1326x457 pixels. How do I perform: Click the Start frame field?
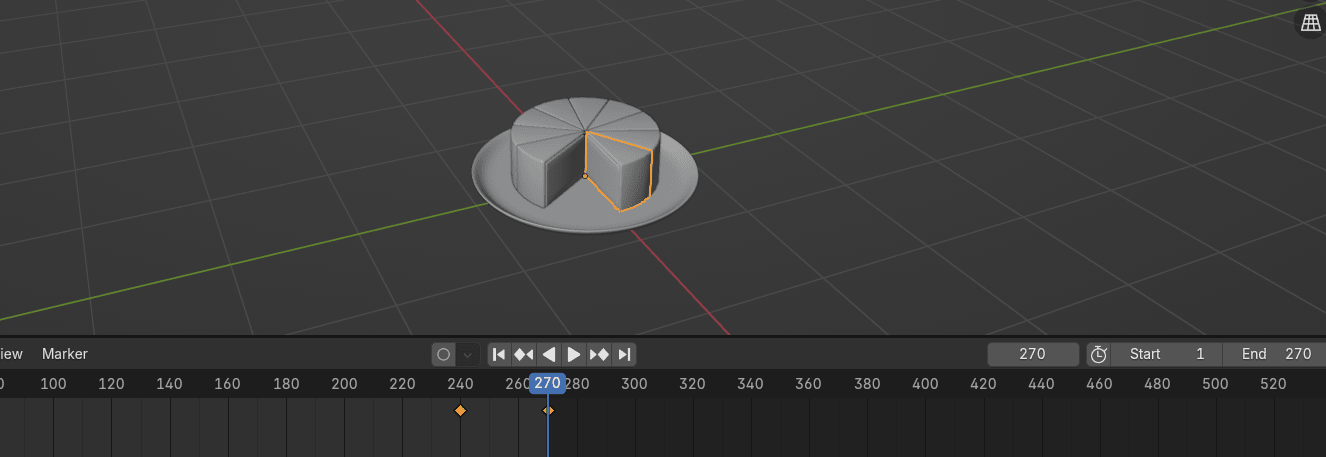[x=1165, y=354]
